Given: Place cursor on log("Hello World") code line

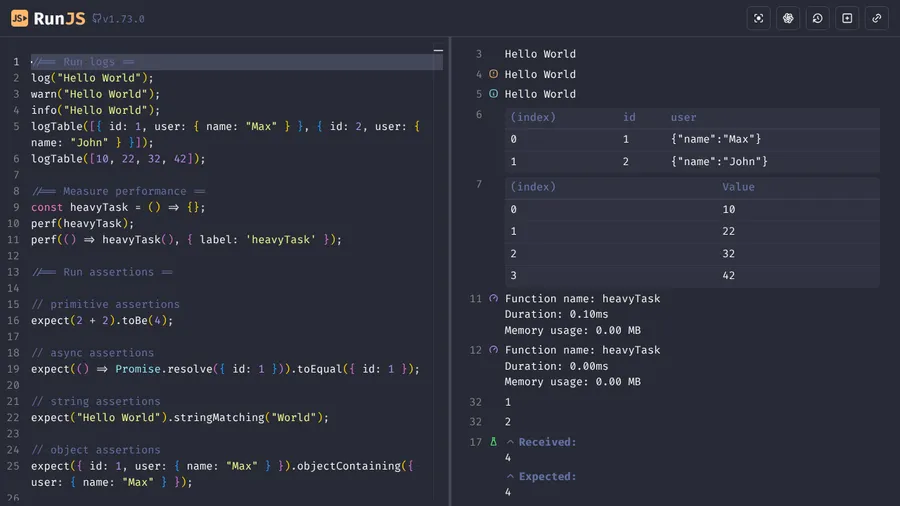Looking at the screenshot, I should (x=92, y=78).
